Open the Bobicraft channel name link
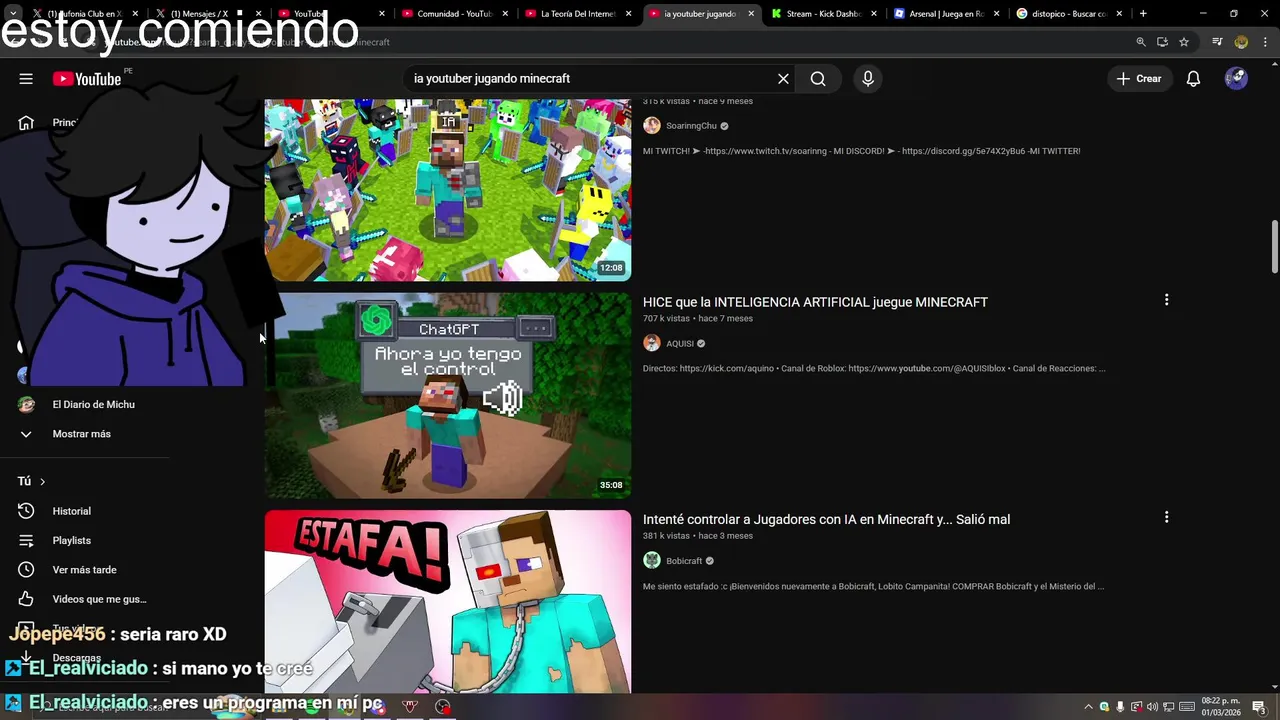1280x720 pixels. tap(684, 561)
